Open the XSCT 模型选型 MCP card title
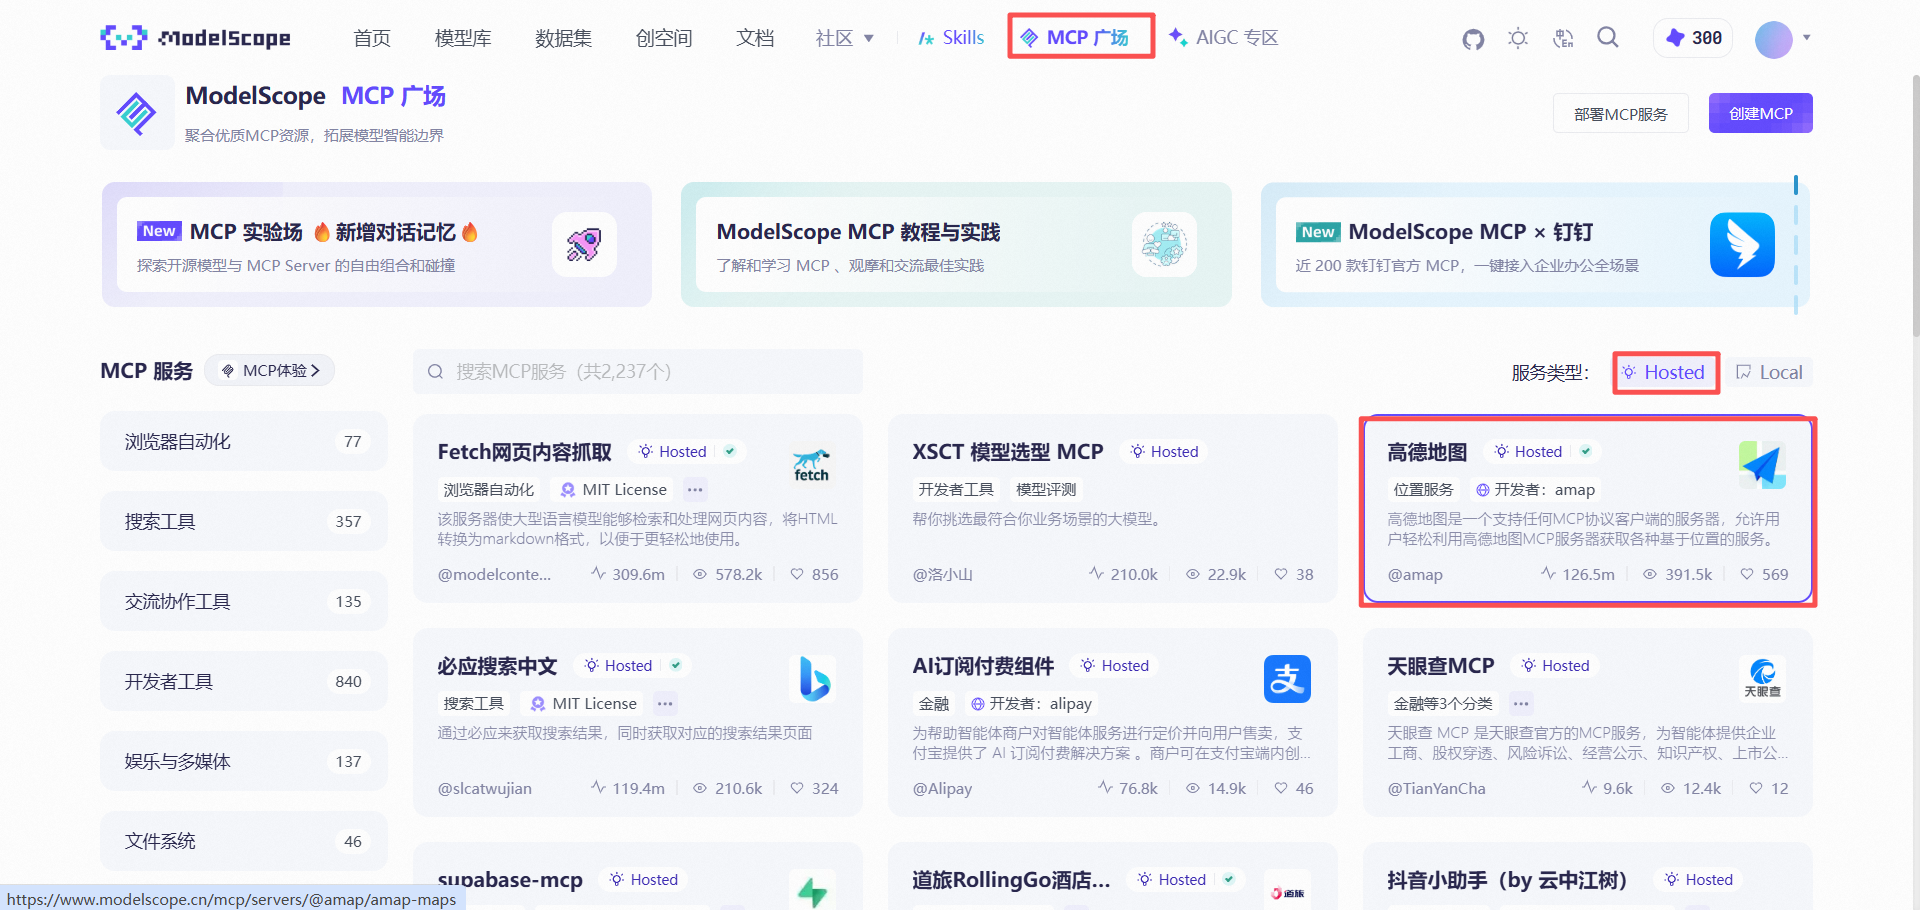The width and height of the screenshot is (1920, 910). pos(1008,452)
